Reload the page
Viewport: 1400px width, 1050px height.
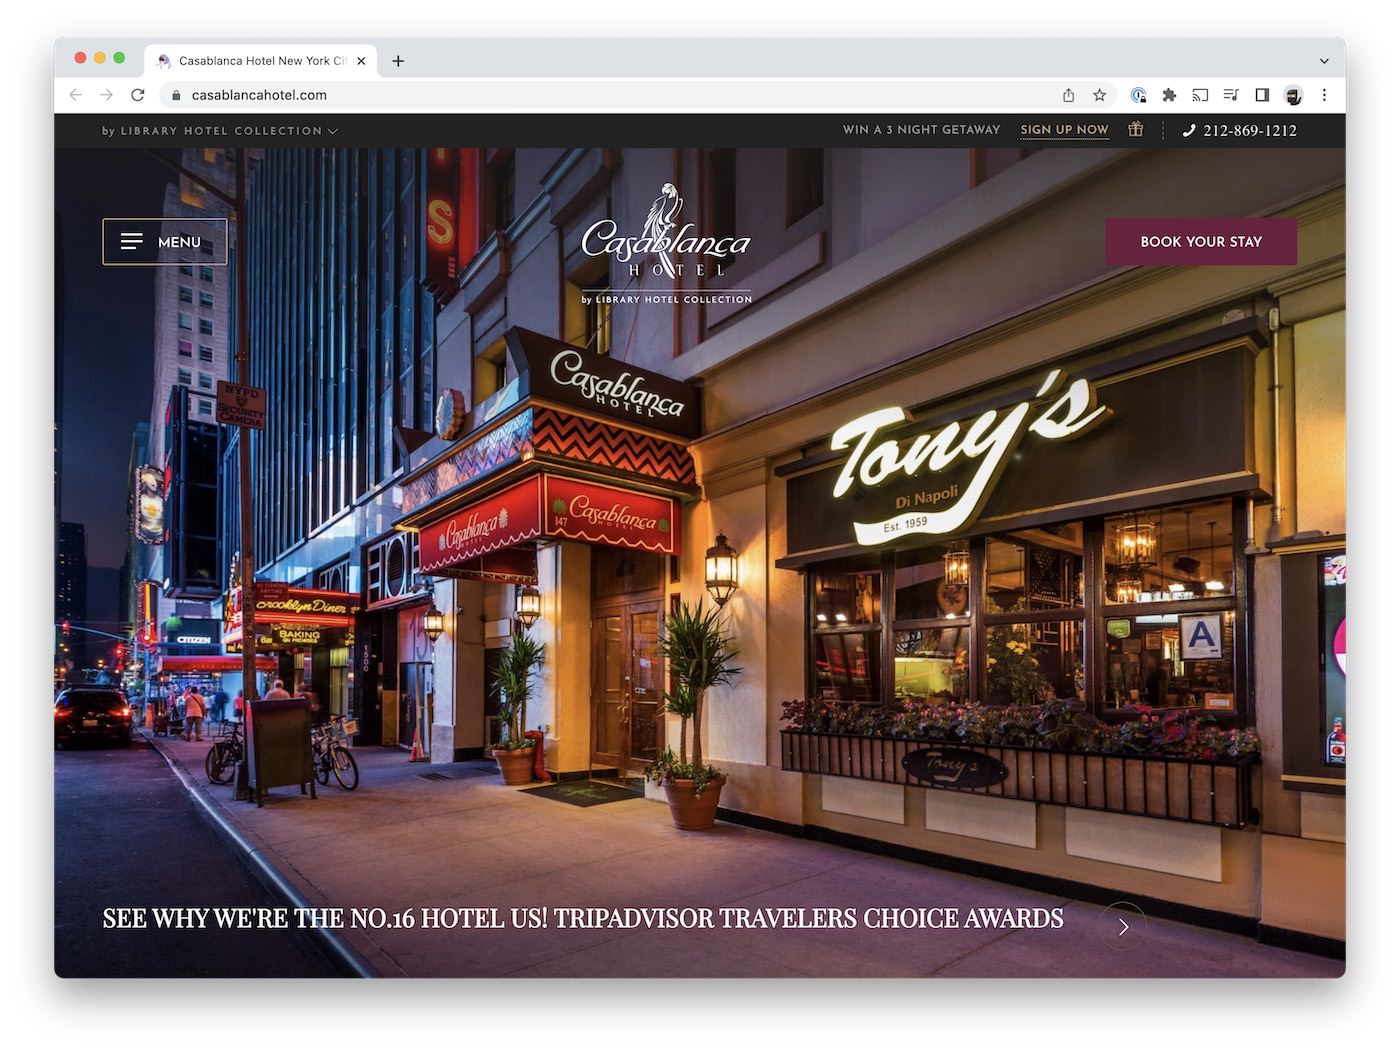[138, 95]
